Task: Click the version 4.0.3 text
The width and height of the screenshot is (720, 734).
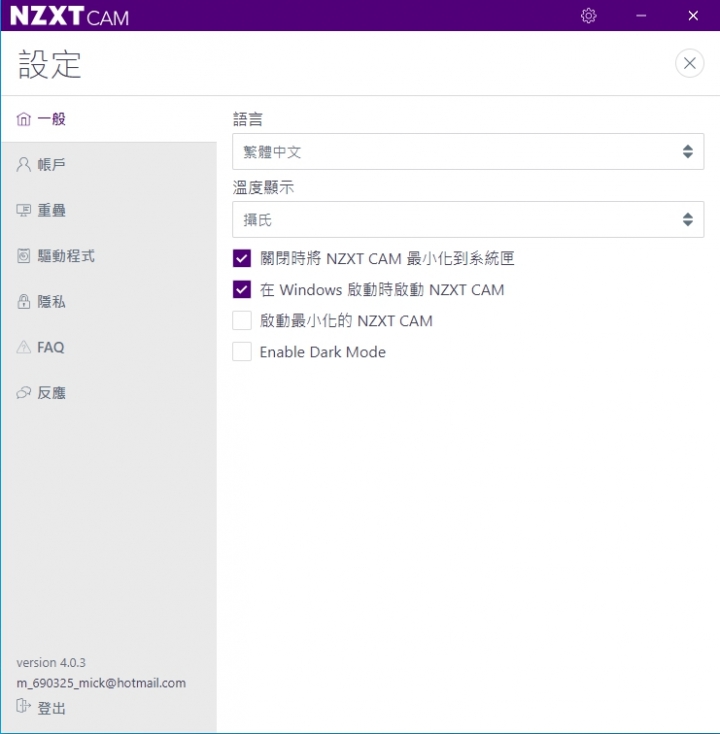Action: pos(51,662)
